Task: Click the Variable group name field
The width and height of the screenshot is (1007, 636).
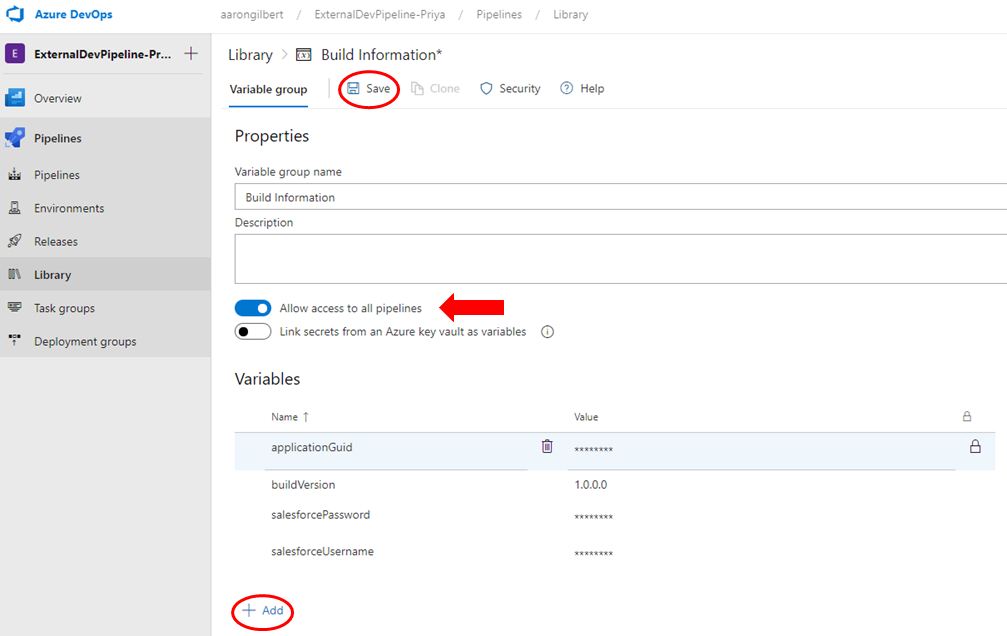Action: coord(620,197)
